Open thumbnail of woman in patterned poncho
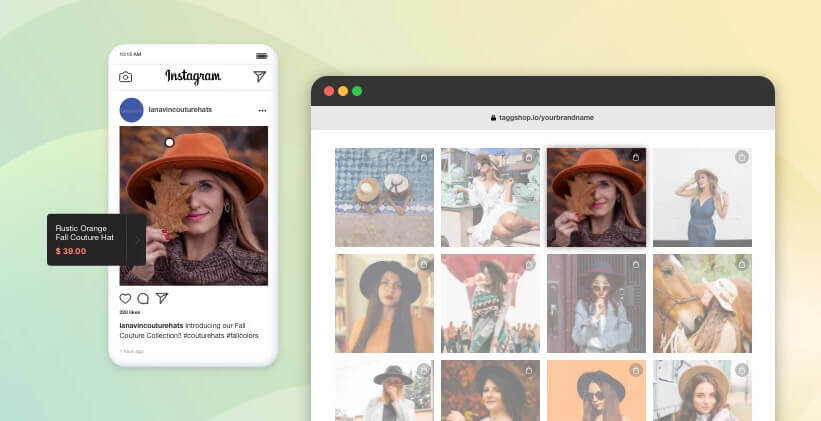 click(x=490, y=303)
